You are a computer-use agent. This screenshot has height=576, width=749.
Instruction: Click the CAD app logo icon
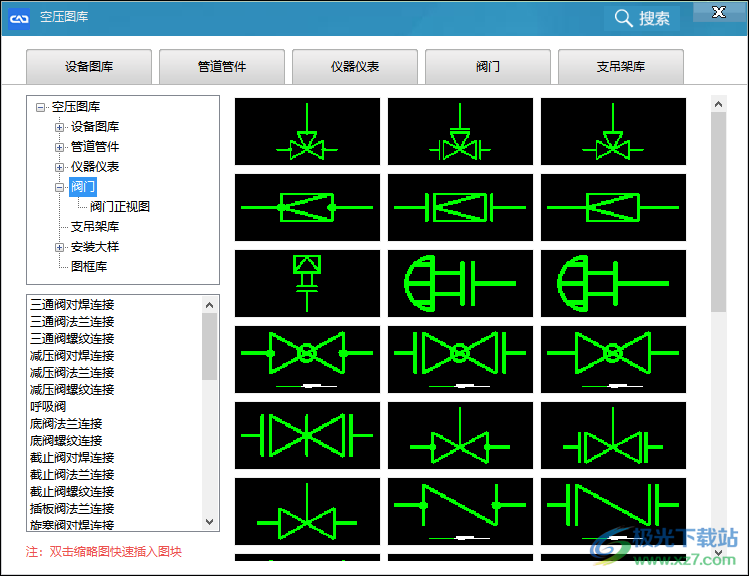[x=19, y=19]
